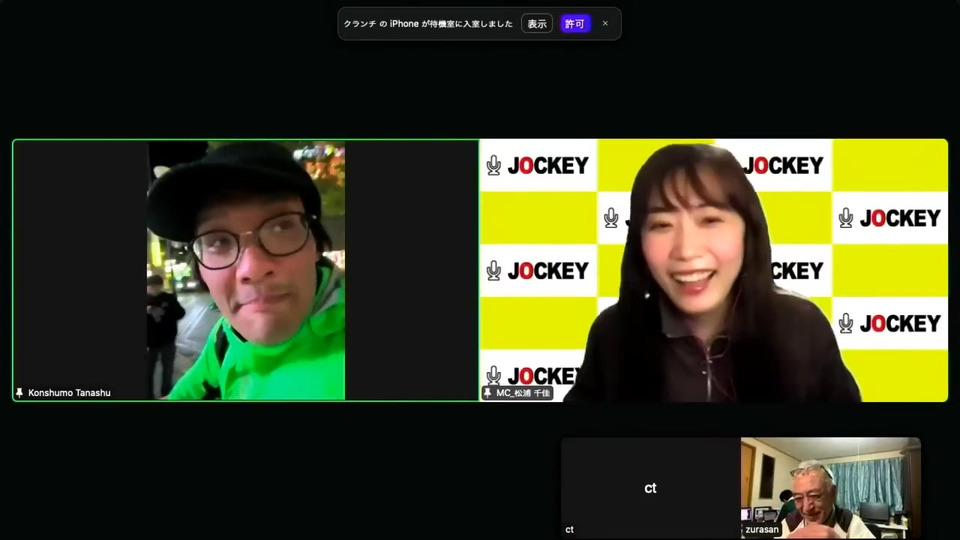Admit the waiting participant with 許可 button
This screenshot has width=960, height=540.
(x=574, y=24)
